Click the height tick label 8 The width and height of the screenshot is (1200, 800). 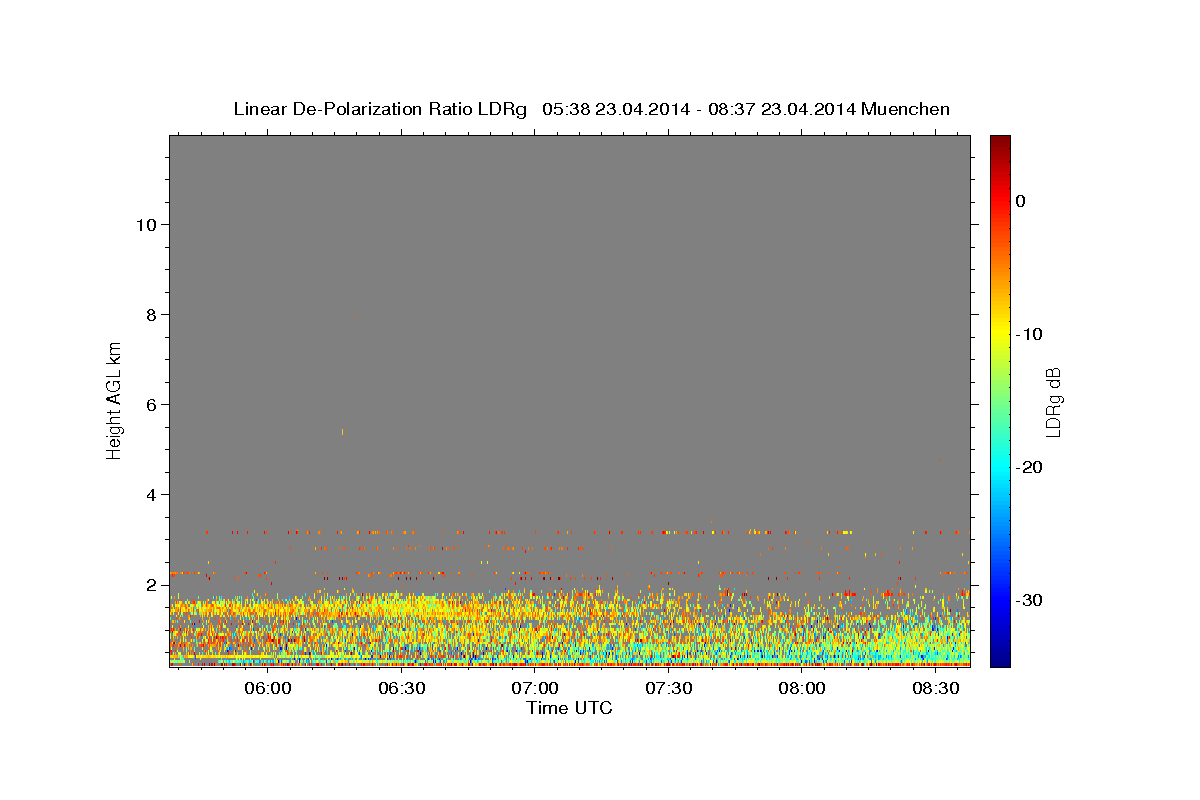click(150, 314)
